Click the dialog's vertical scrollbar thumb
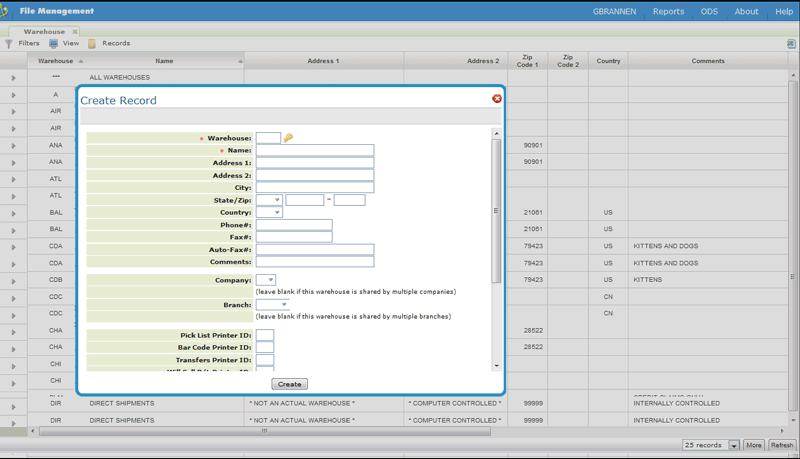The width and height of the screenshot is (800, 459). (x=496, y=210)
